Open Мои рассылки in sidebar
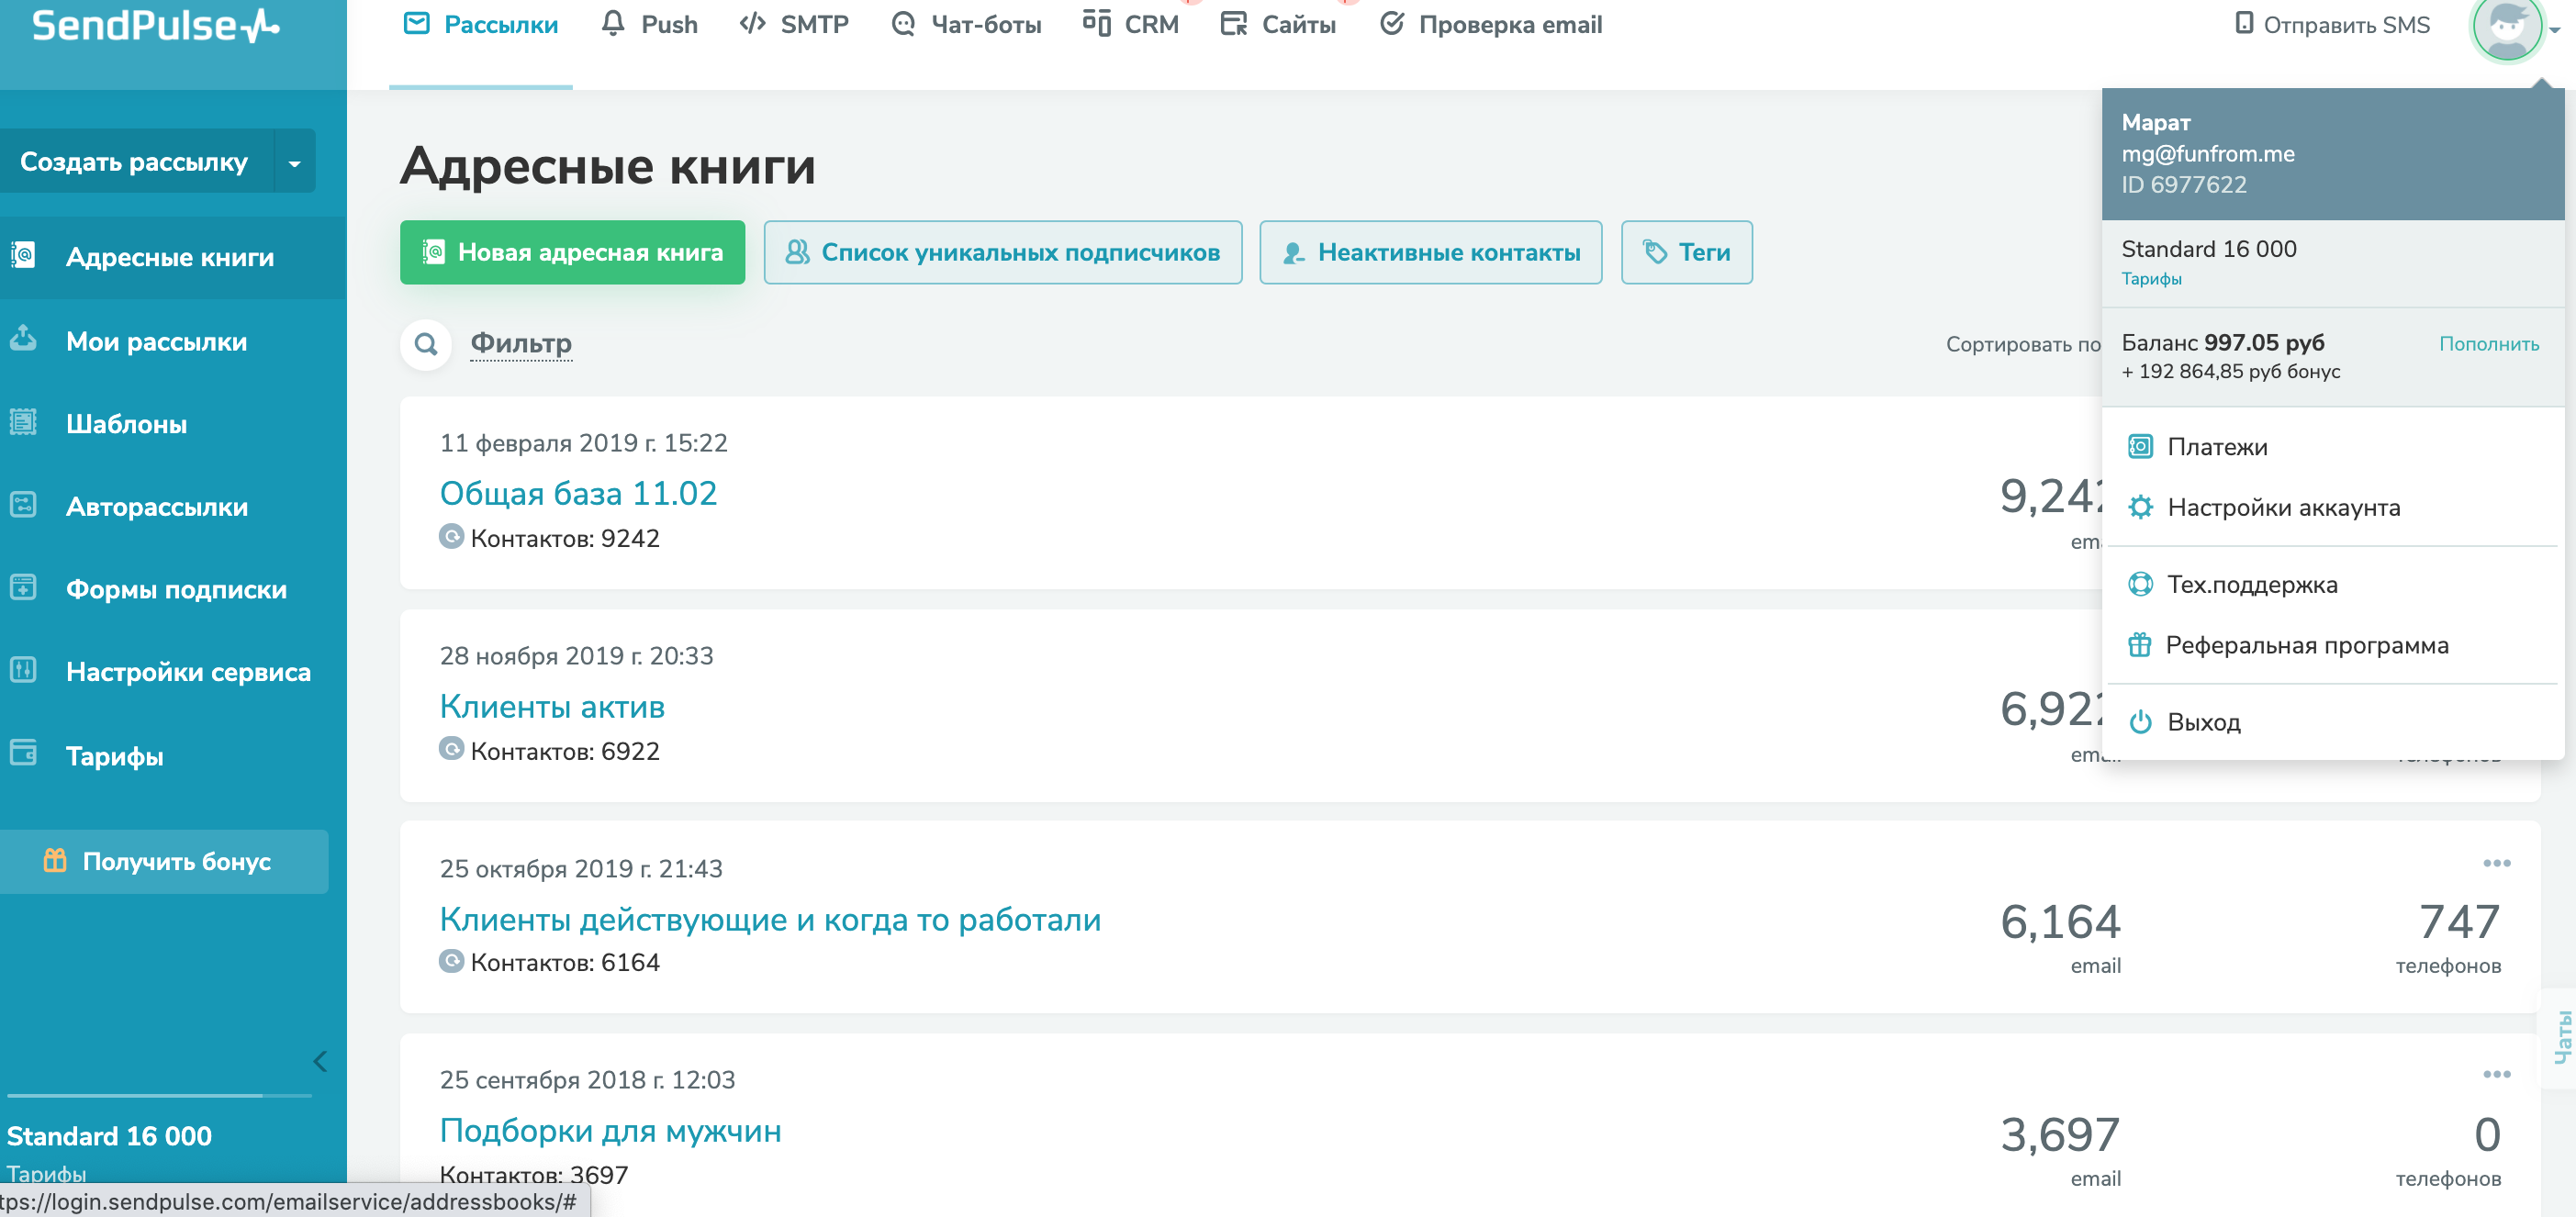Image resolution: width=2576 pixels, height=1217 pixels. pyautogui.click(x=156, y=341)
